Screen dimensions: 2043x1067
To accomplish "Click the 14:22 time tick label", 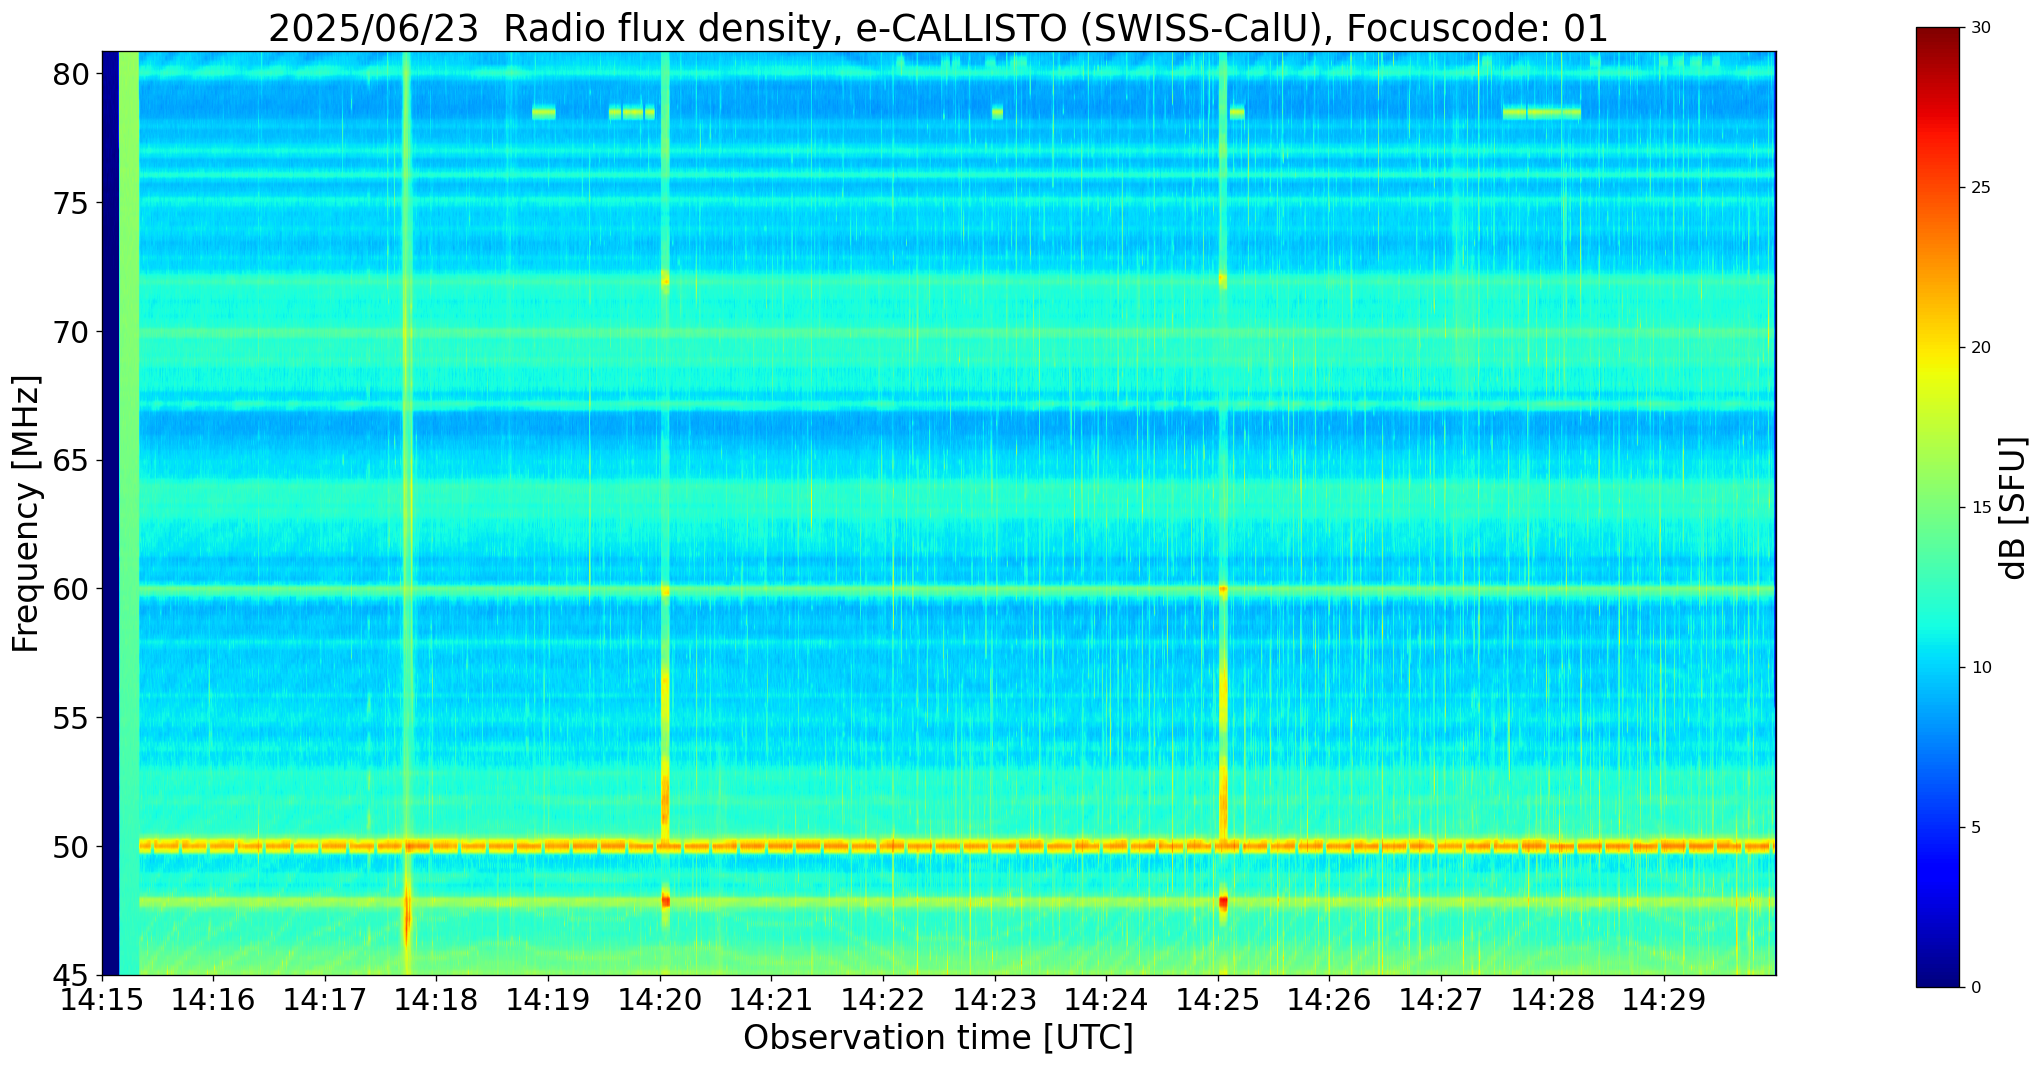I will coord(883,1001).
